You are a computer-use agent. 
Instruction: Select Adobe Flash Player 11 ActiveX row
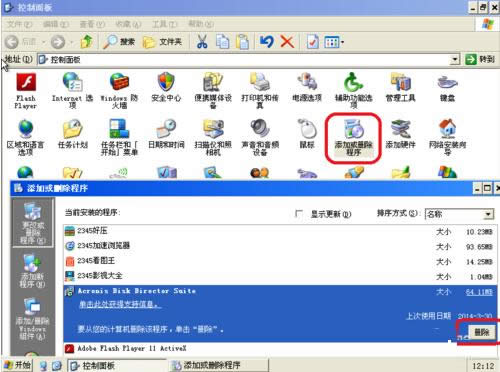(x=279, y=349)
